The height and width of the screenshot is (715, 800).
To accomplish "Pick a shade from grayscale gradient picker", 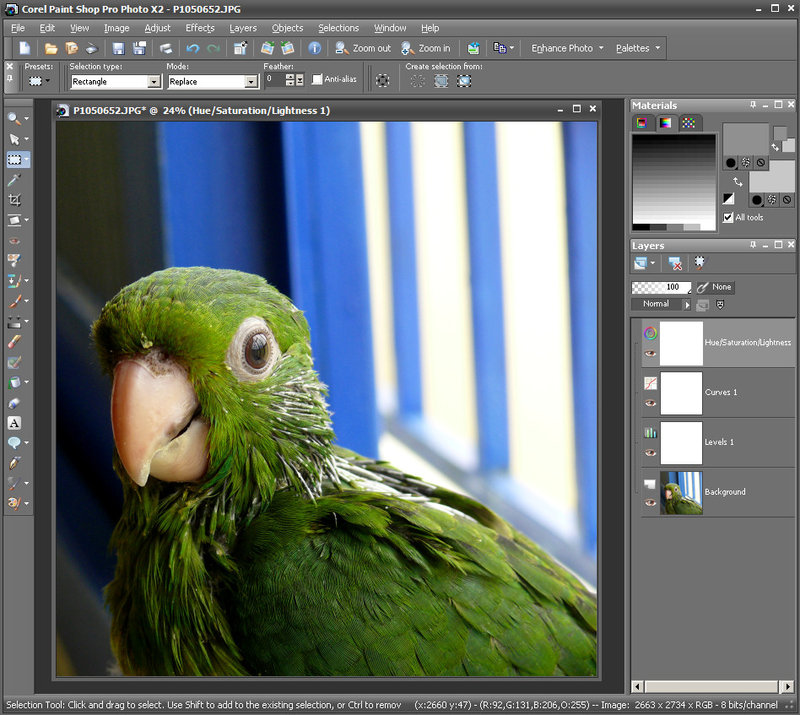I will click(x=673, y=179).
